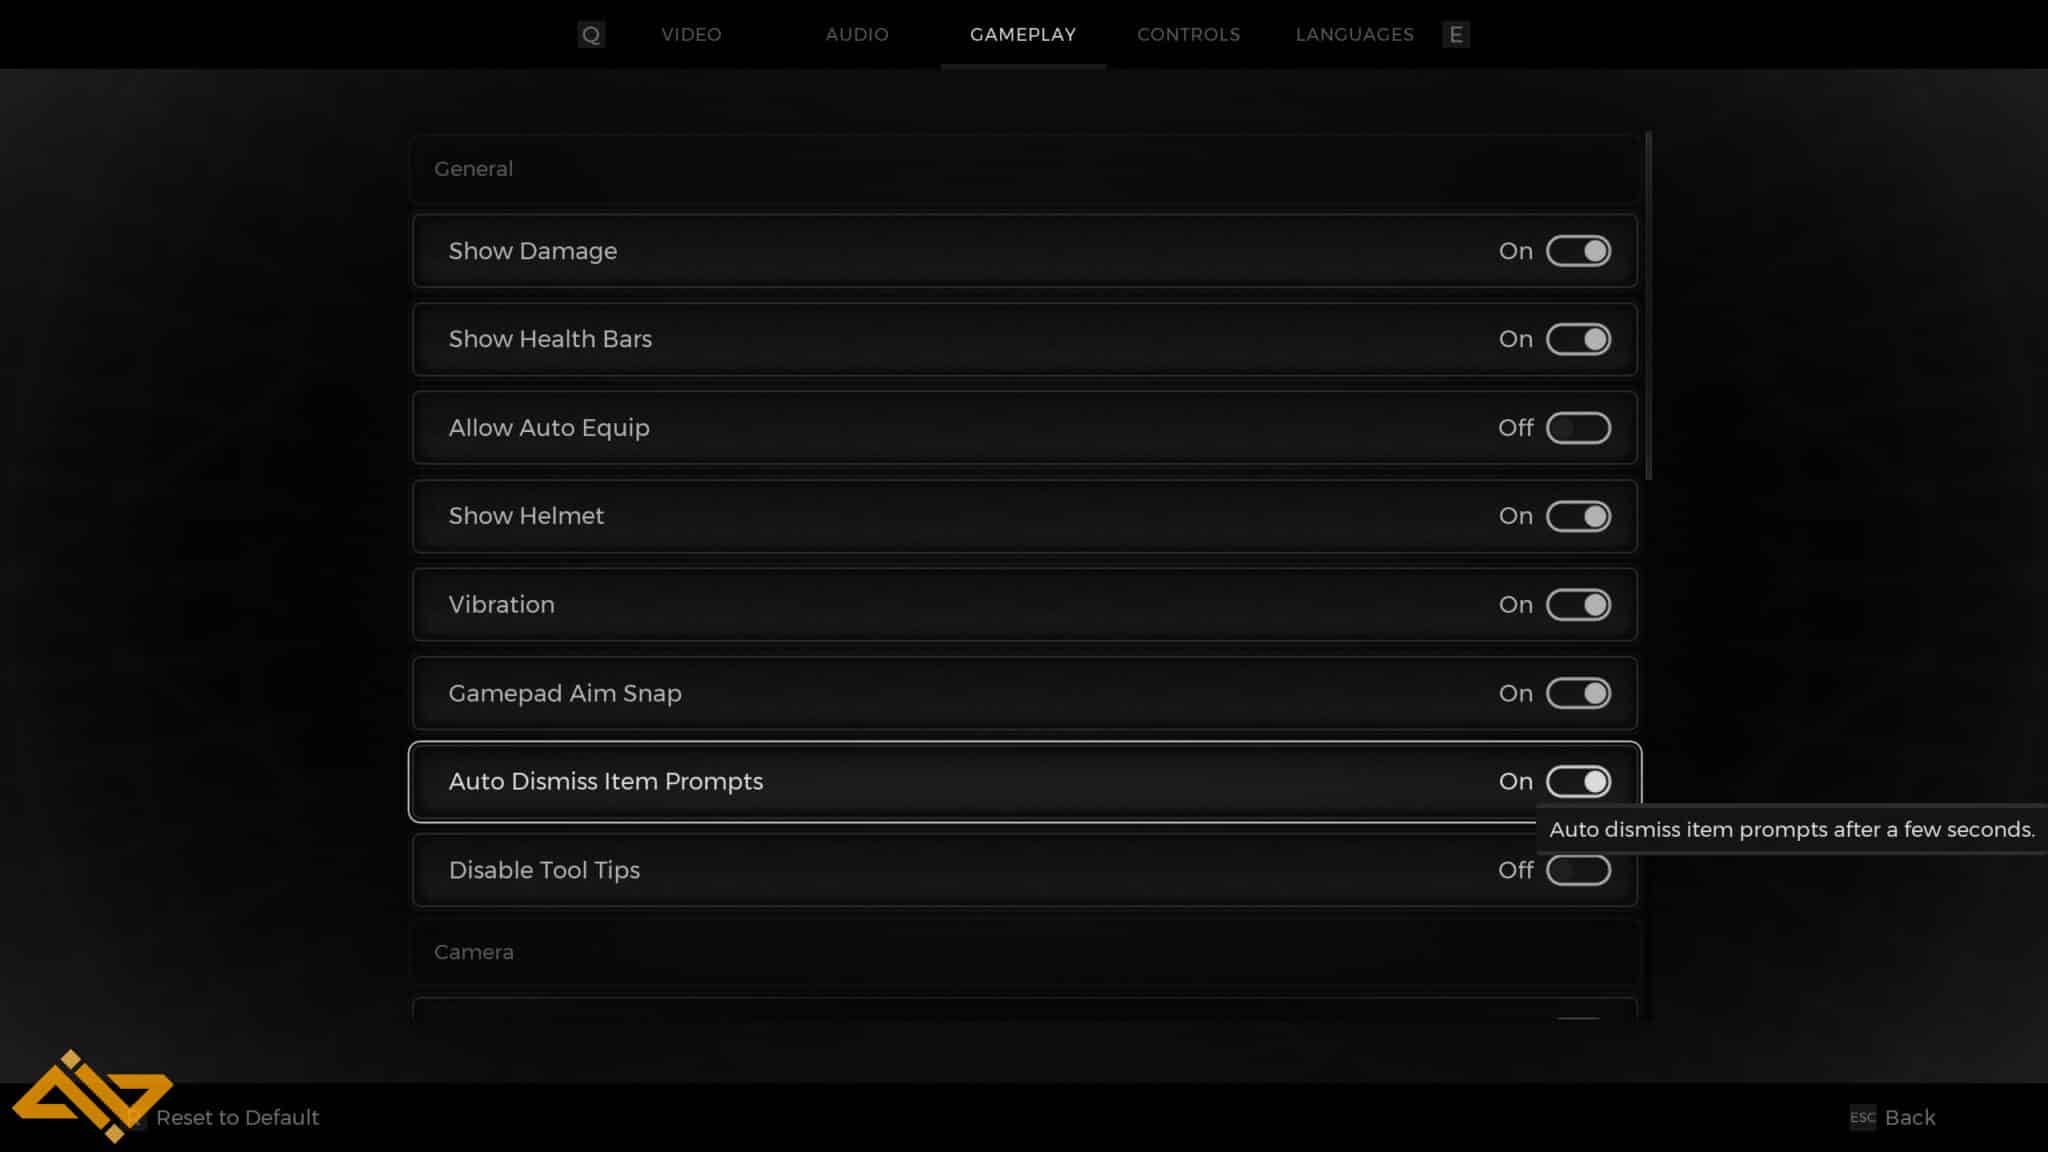2048x1152 pixels.
Task: Click the Off value of Disable Tool Tips
Action: (1516, 870)
